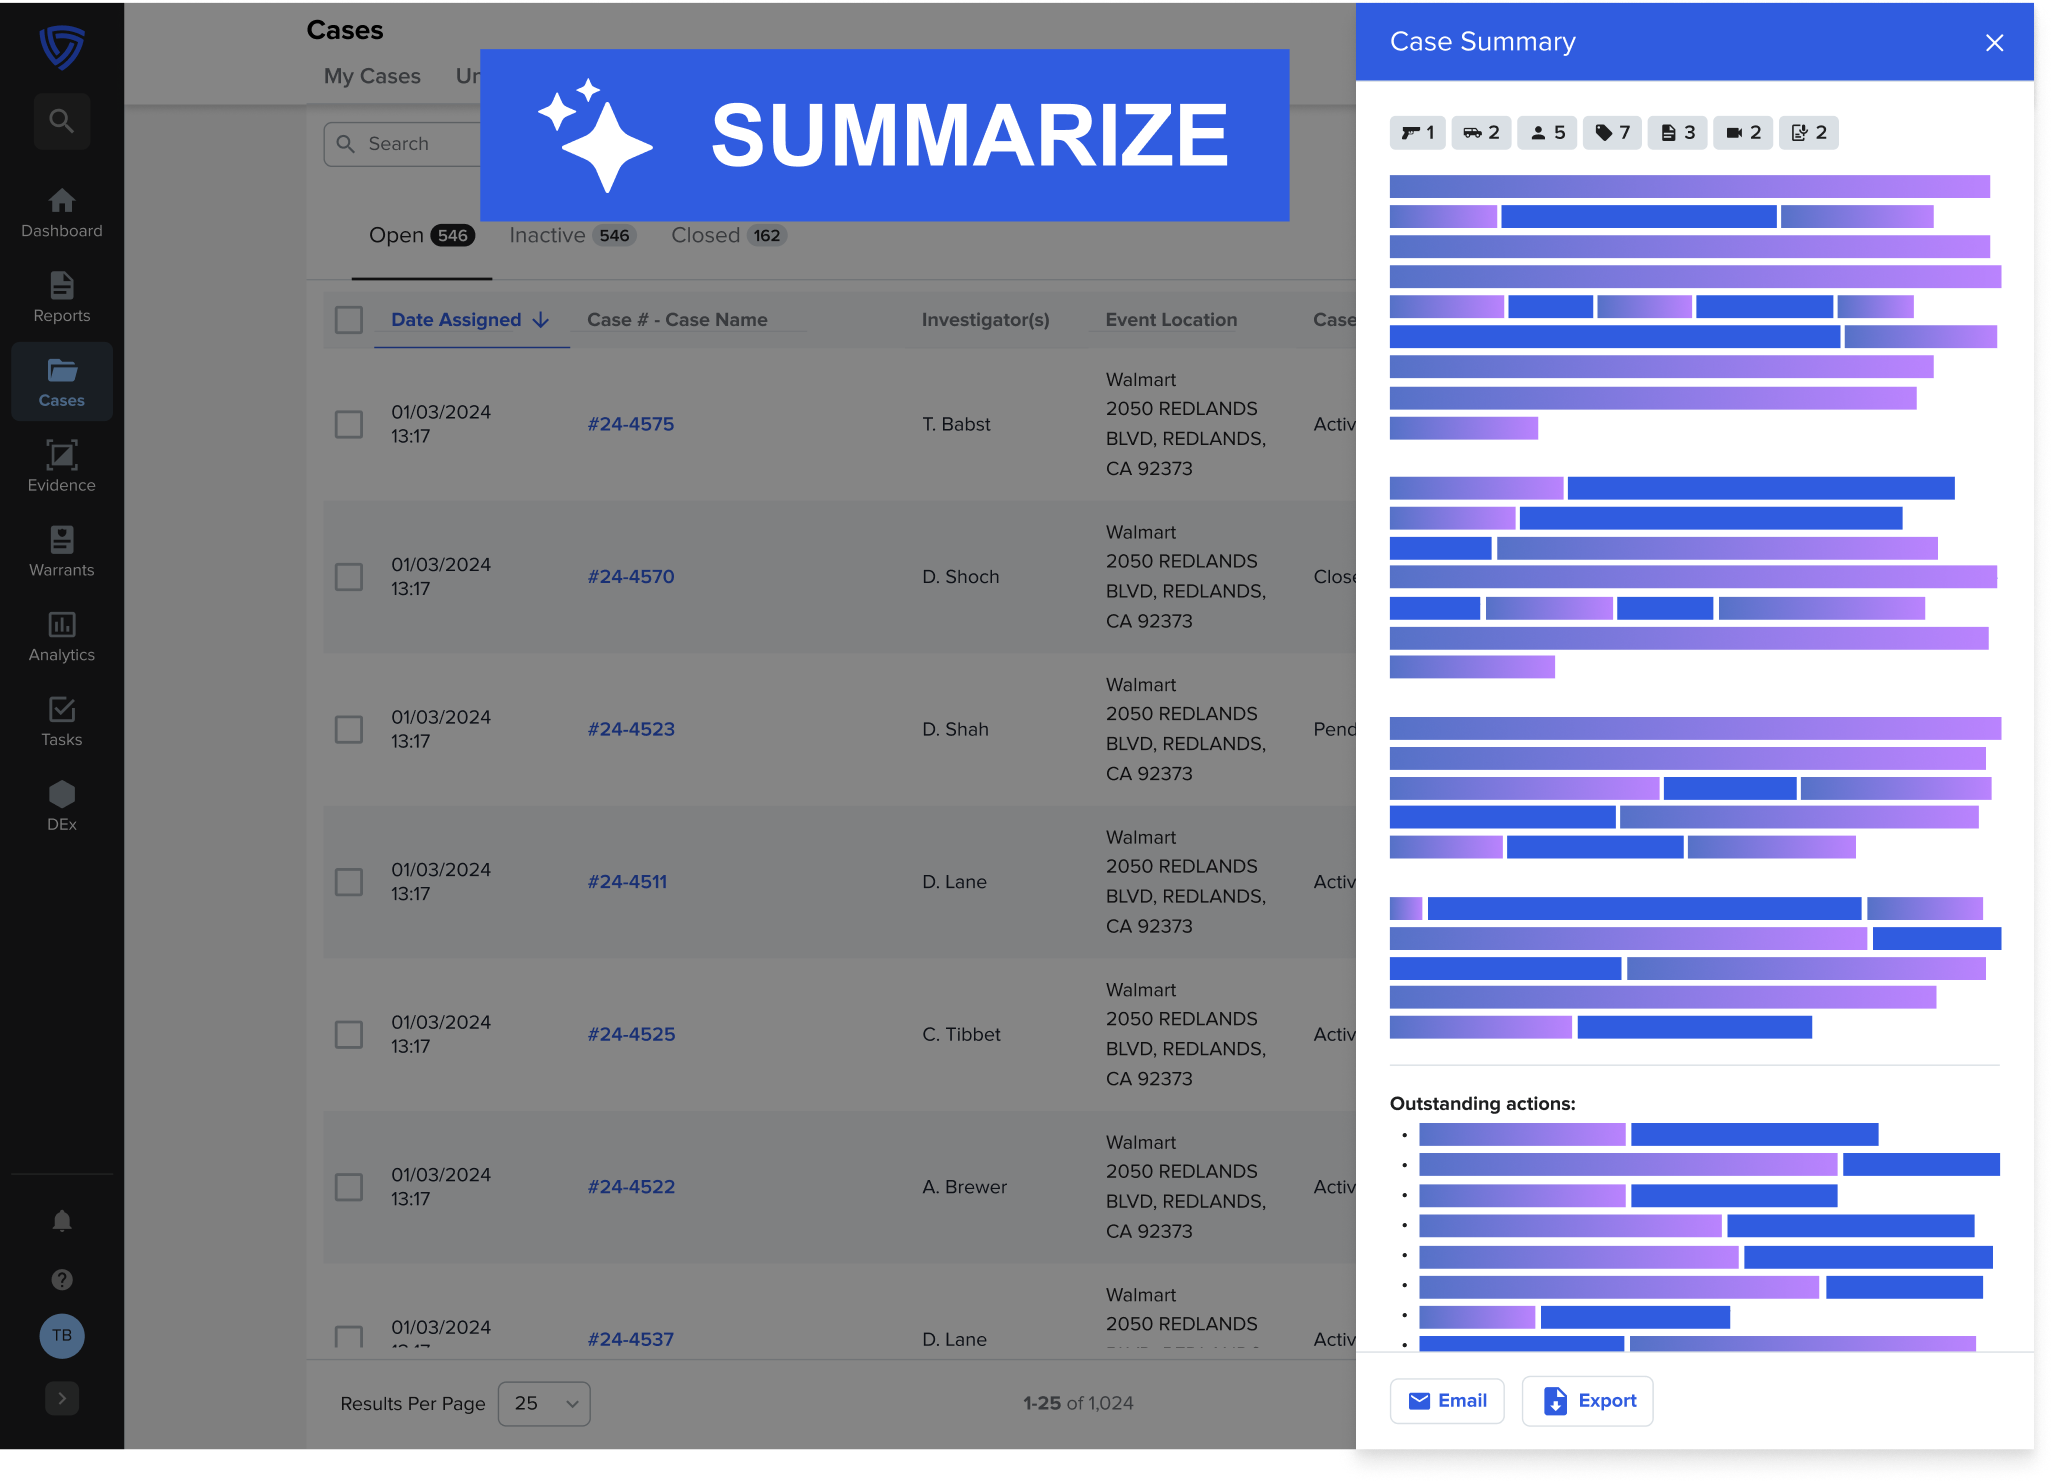Image resolution: width=2051 pixels, height=1481 pixels.
Task: Click the Email button
Action: (x=1446, y=1400)
